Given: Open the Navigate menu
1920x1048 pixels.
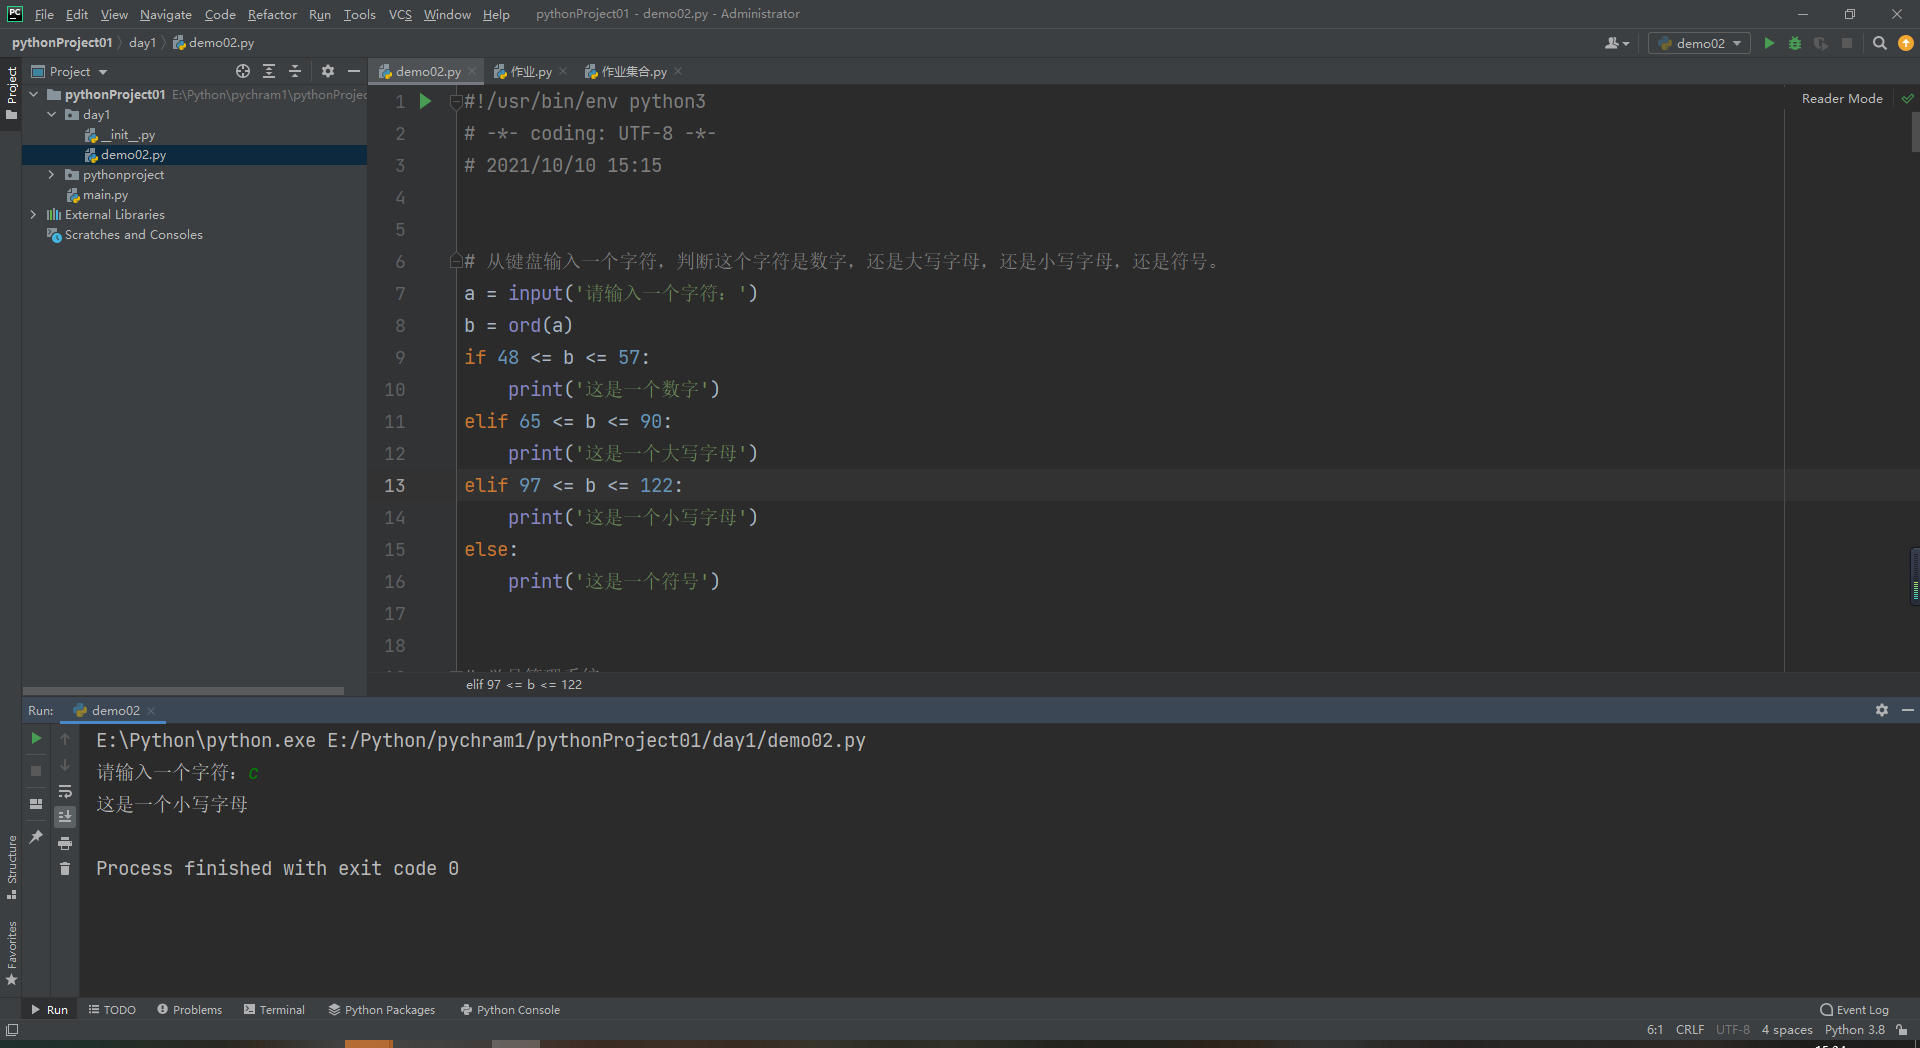Looking at the screenshot, I should [x=166, y=14].
